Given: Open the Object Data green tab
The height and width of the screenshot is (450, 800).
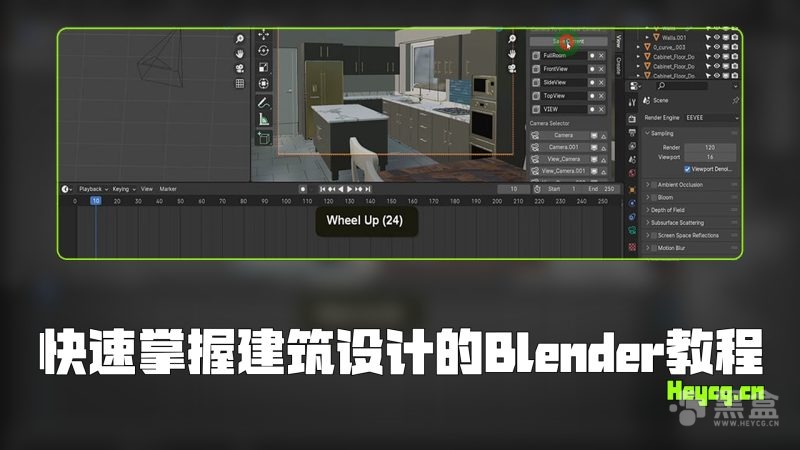Looking at the screenshot, I should tap(632, 230).
